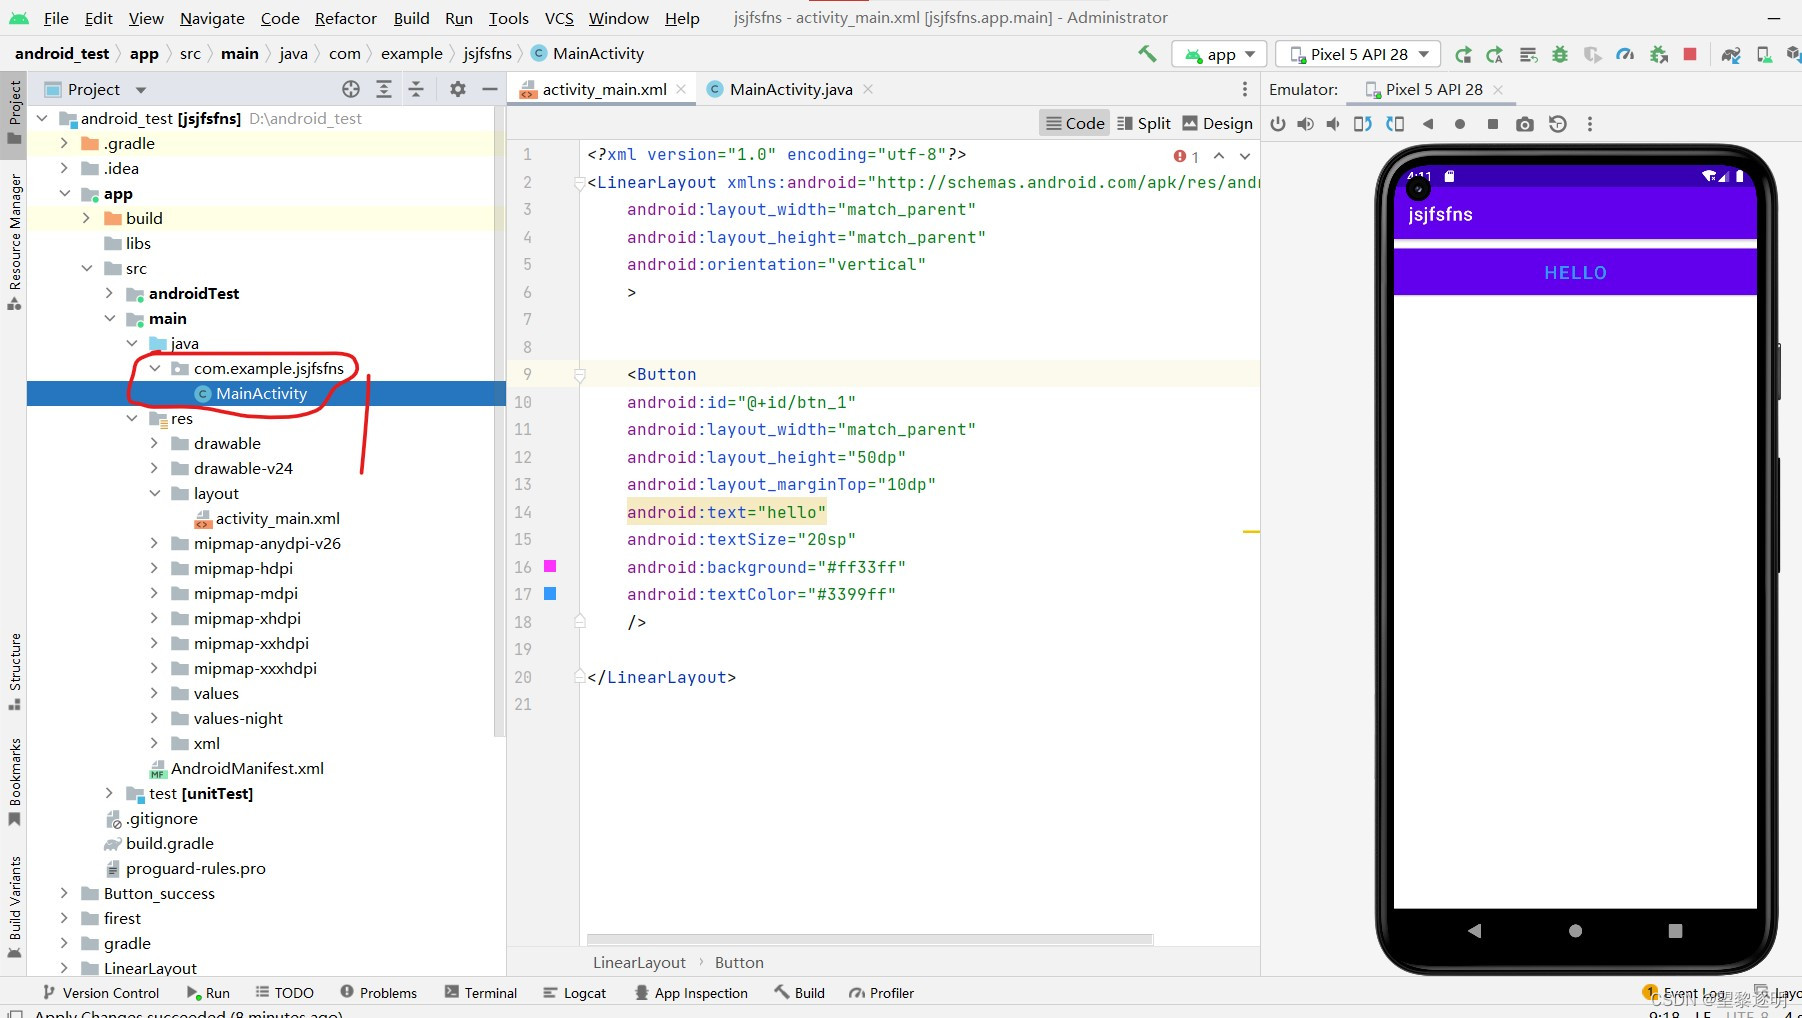Hide the Project panel with minus icon

coord(490,89)
